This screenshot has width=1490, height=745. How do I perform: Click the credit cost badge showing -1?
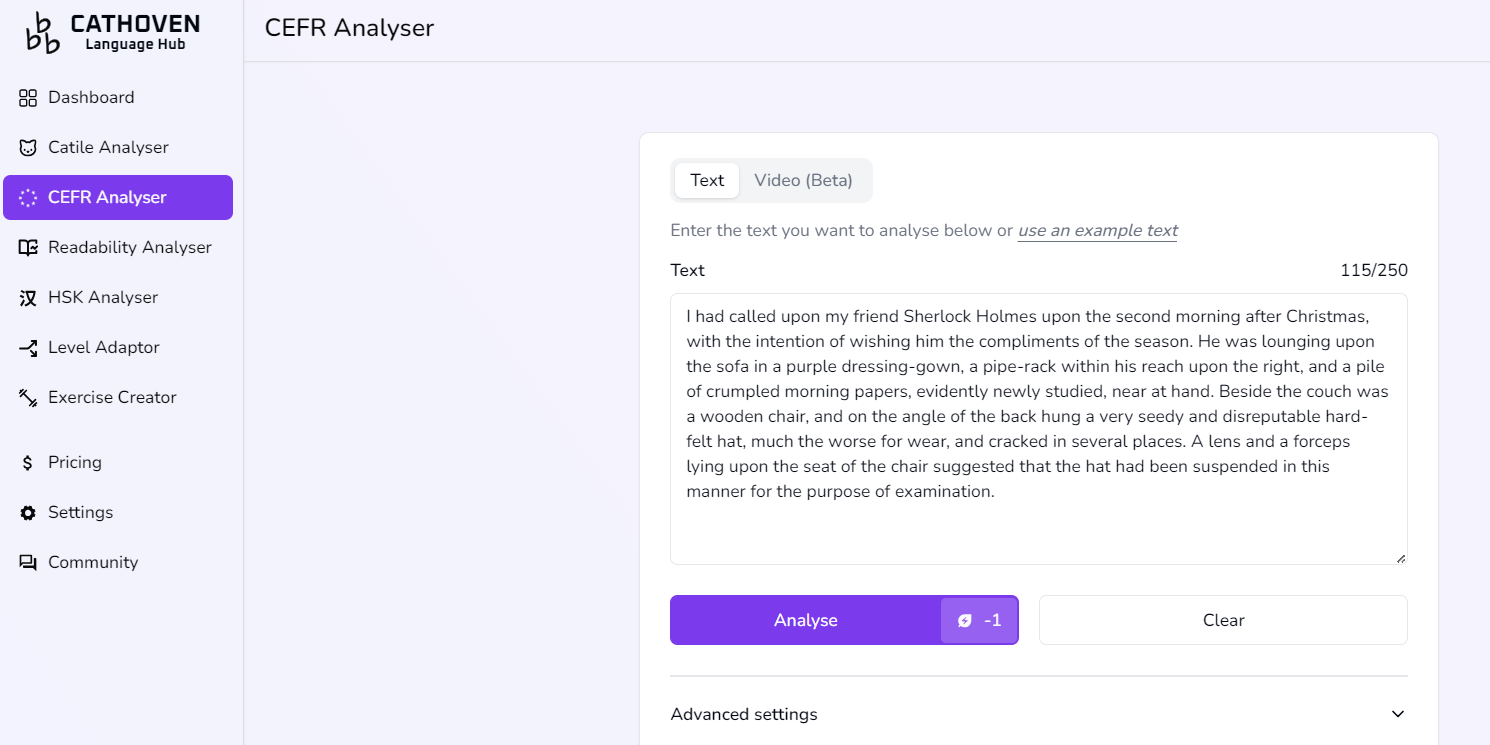[979, 620]
